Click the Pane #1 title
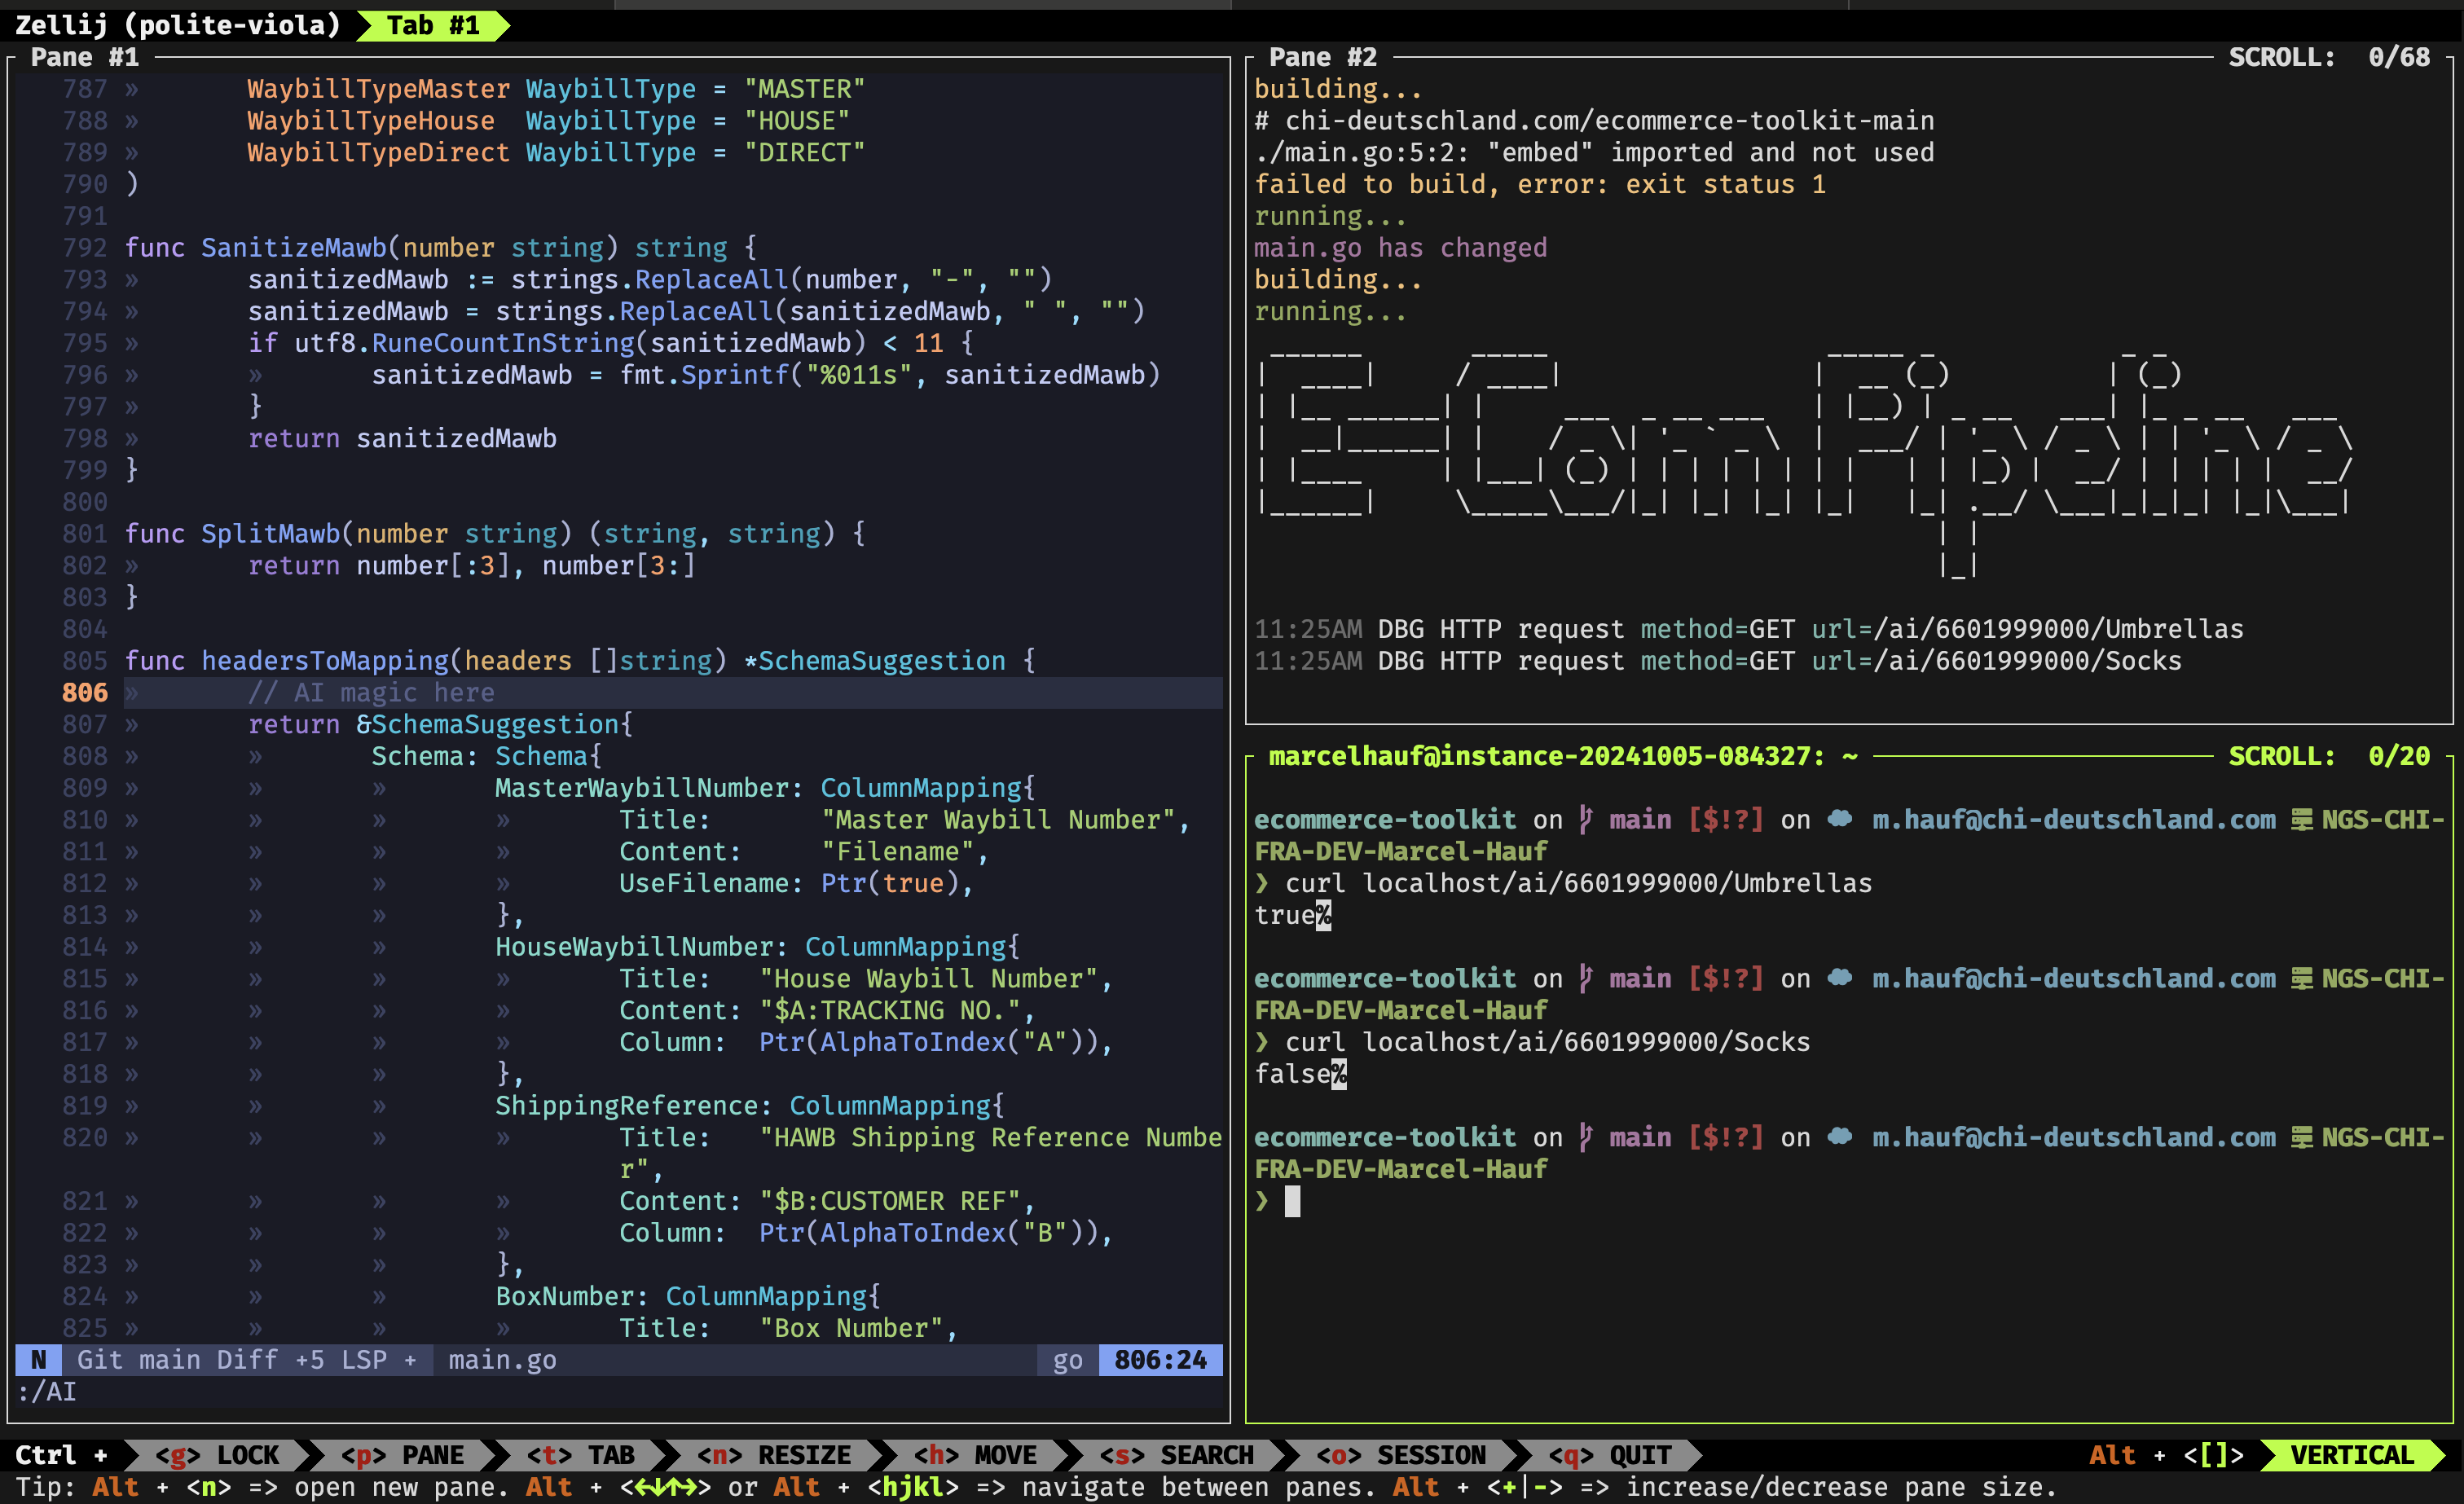This screenshot has height=1504, width=2464. 85,57
